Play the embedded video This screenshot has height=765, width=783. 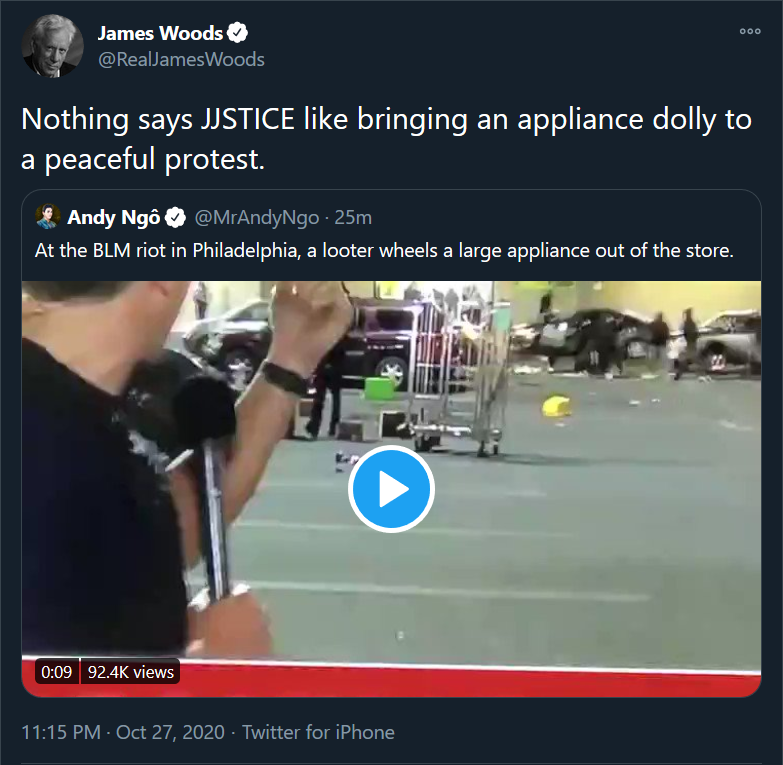point(391,488)
